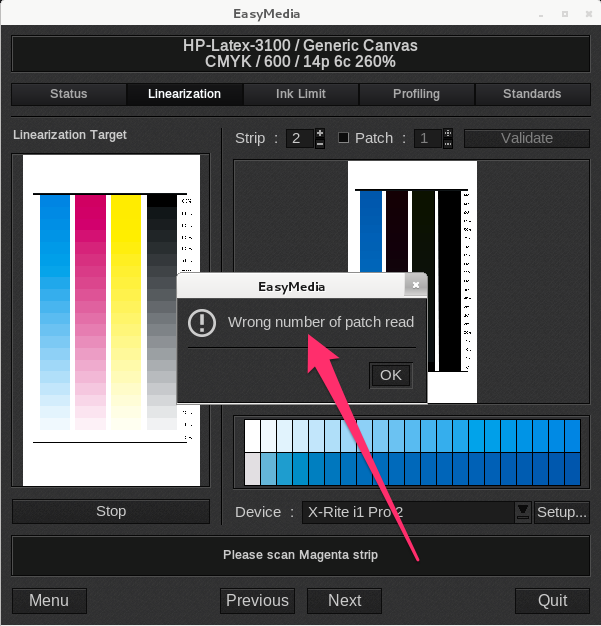Viewport: 601px width, 626px height.
Task: Increase the Strip number with the plus arrow
Action: [320, 133]
